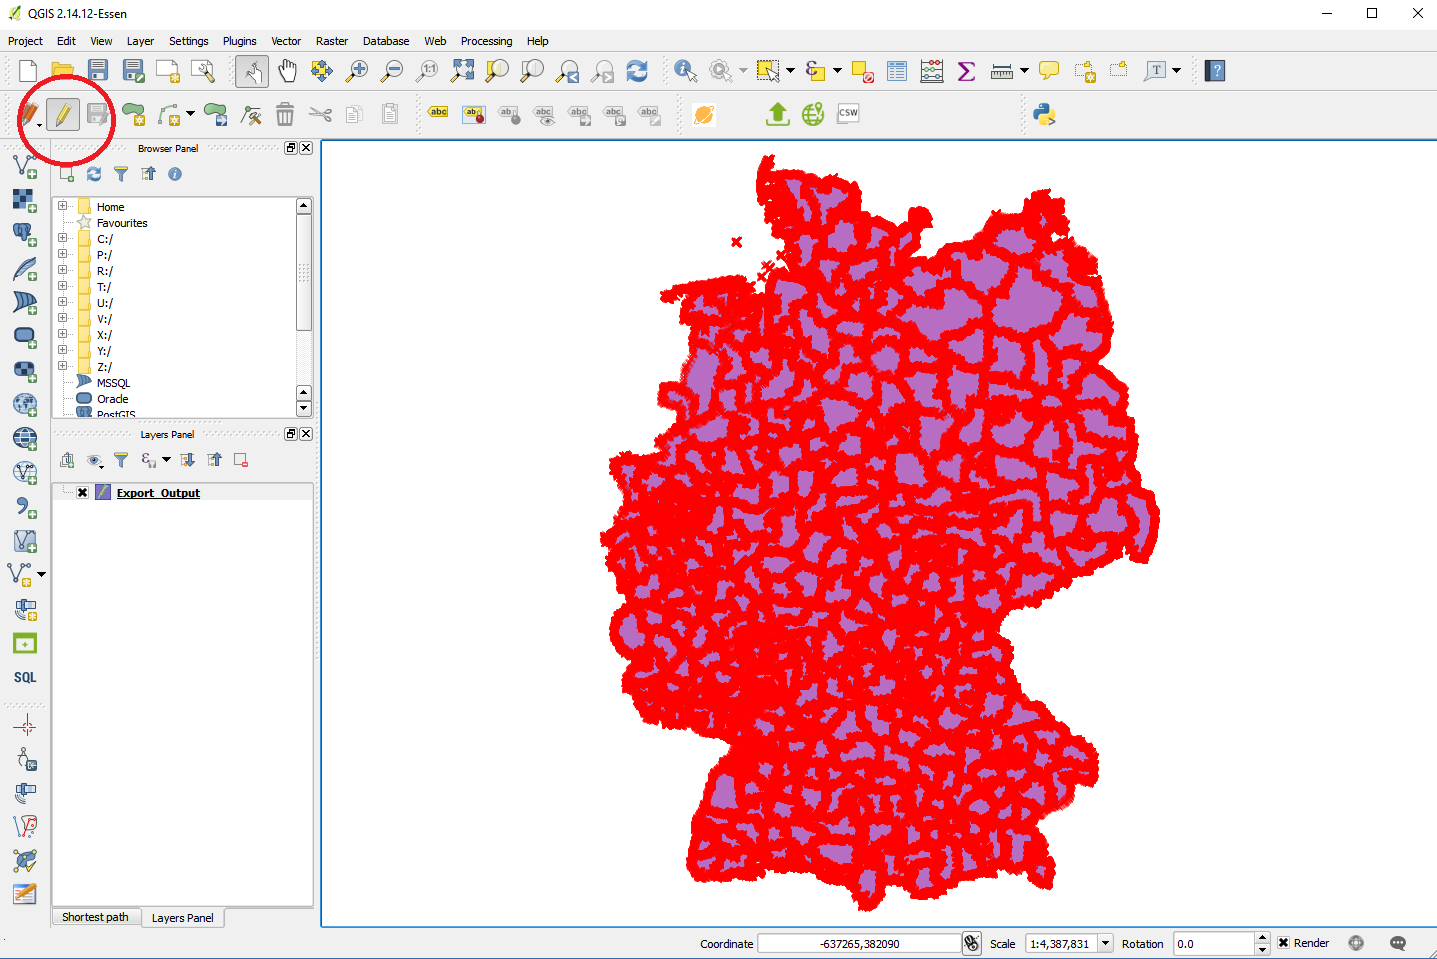Open the Help contents icon
1437x959 pixels.
pos(1215,71)
